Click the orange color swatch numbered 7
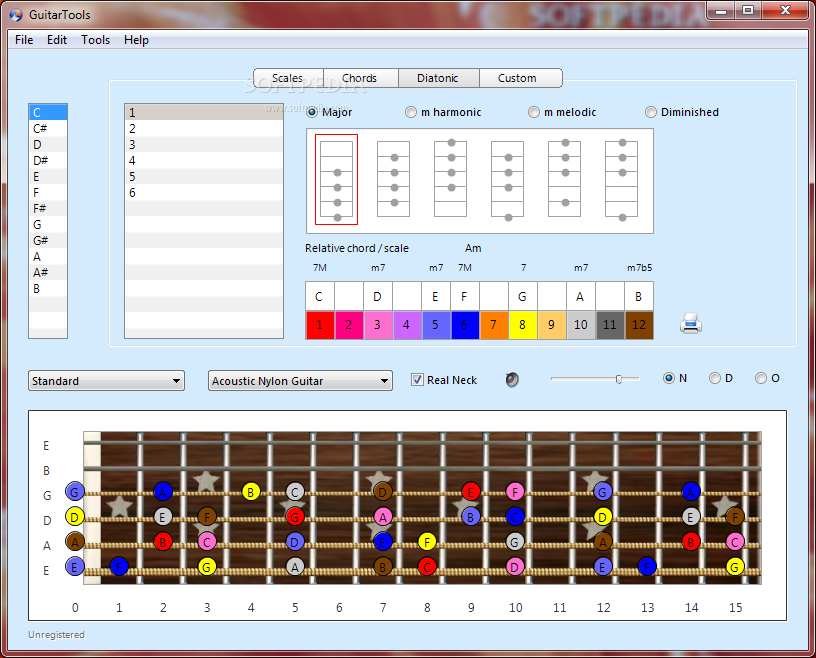Image resolution: width=816 pixels, height=658 pixels. (494, 325)
